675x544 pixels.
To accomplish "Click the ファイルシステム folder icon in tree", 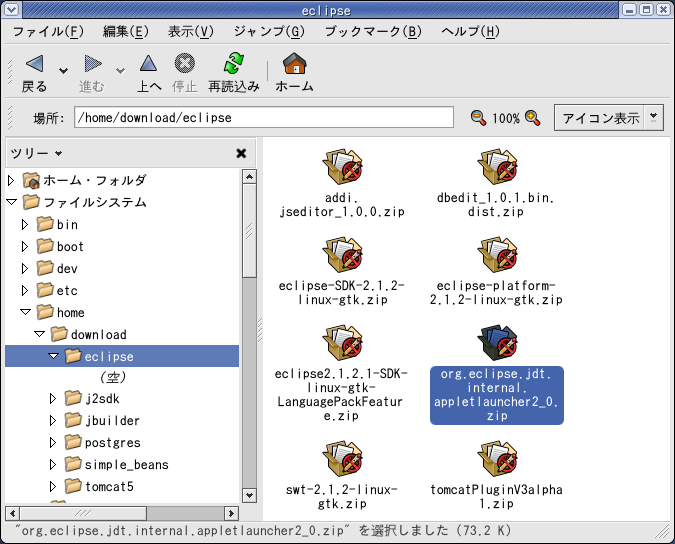I will pyautogui.click(x=31, y=202).
